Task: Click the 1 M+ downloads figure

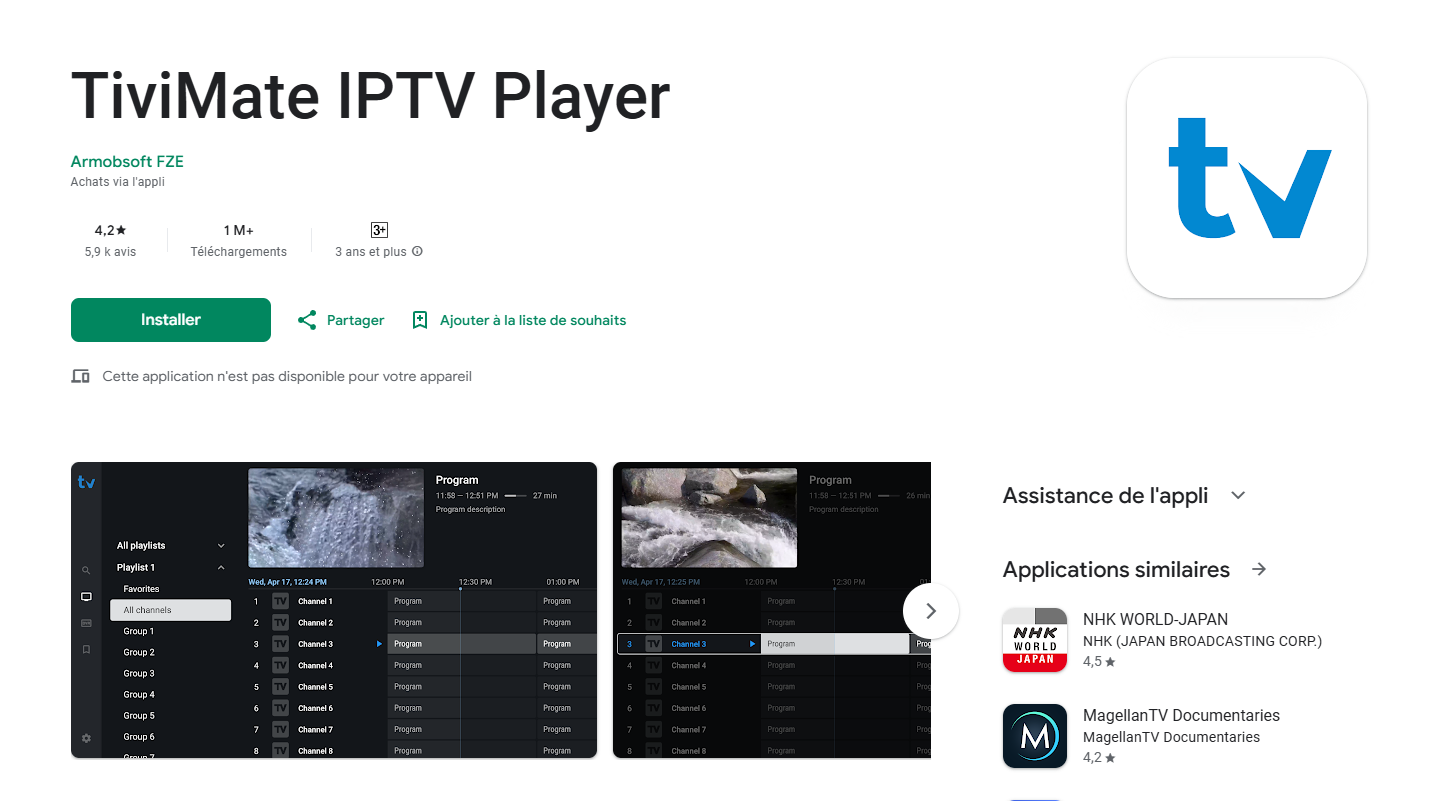Action: tap(238, 230)
